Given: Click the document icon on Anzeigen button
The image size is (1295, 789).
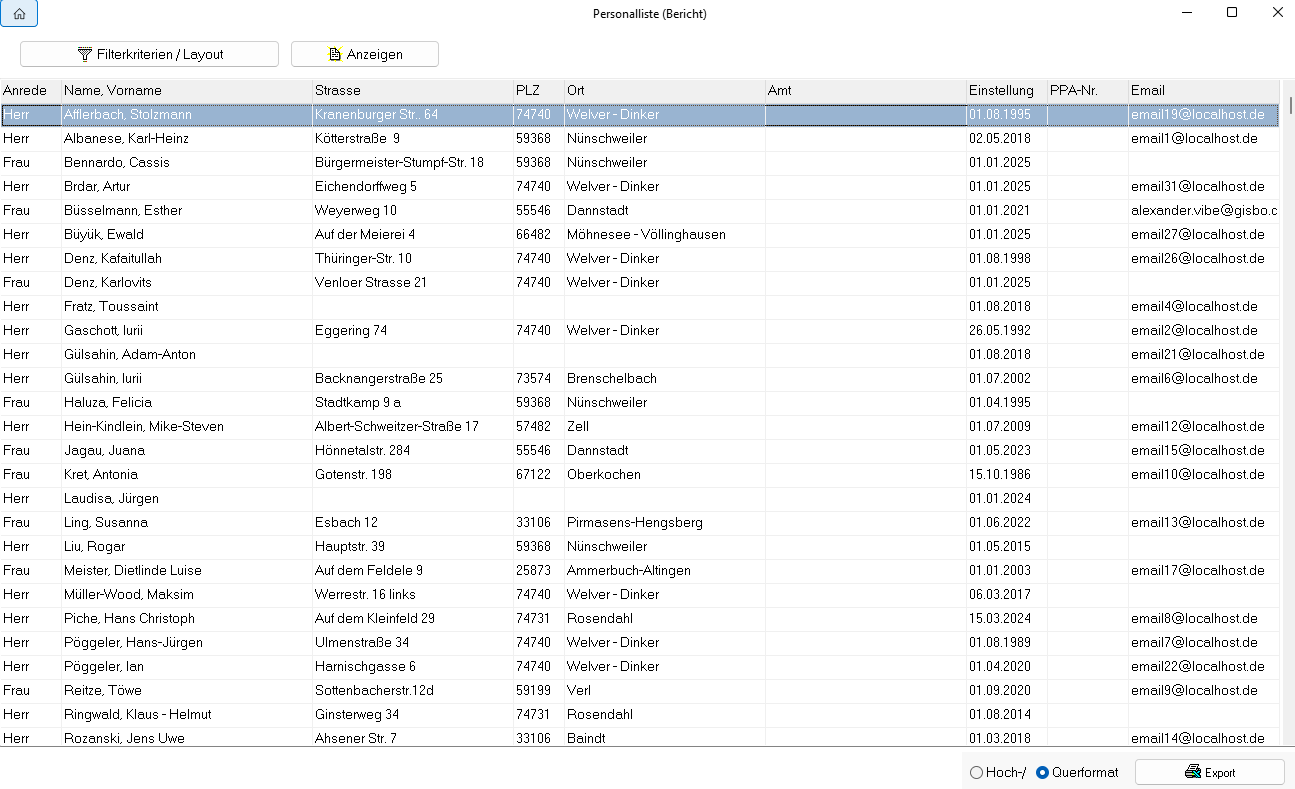Looking at the screenshot, I should pyautogui.click(x=335, y=54).
